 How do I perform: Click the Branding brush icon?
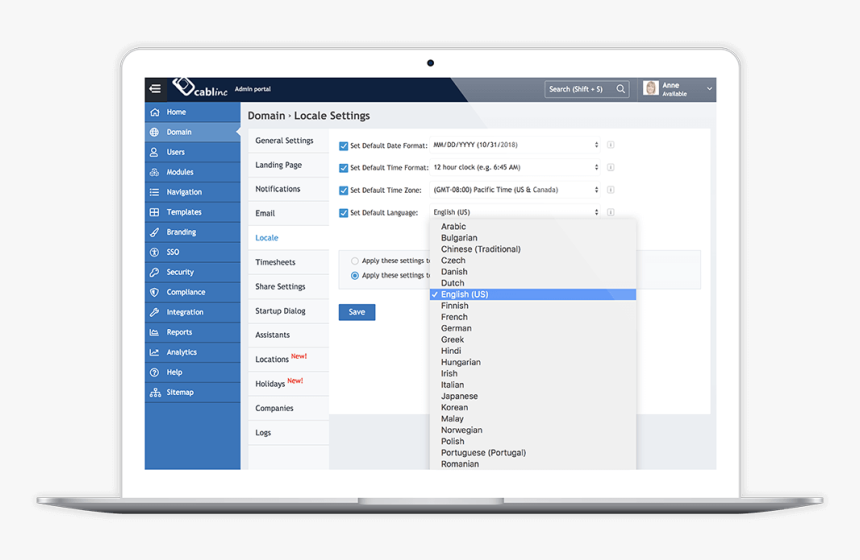(155, 232)
